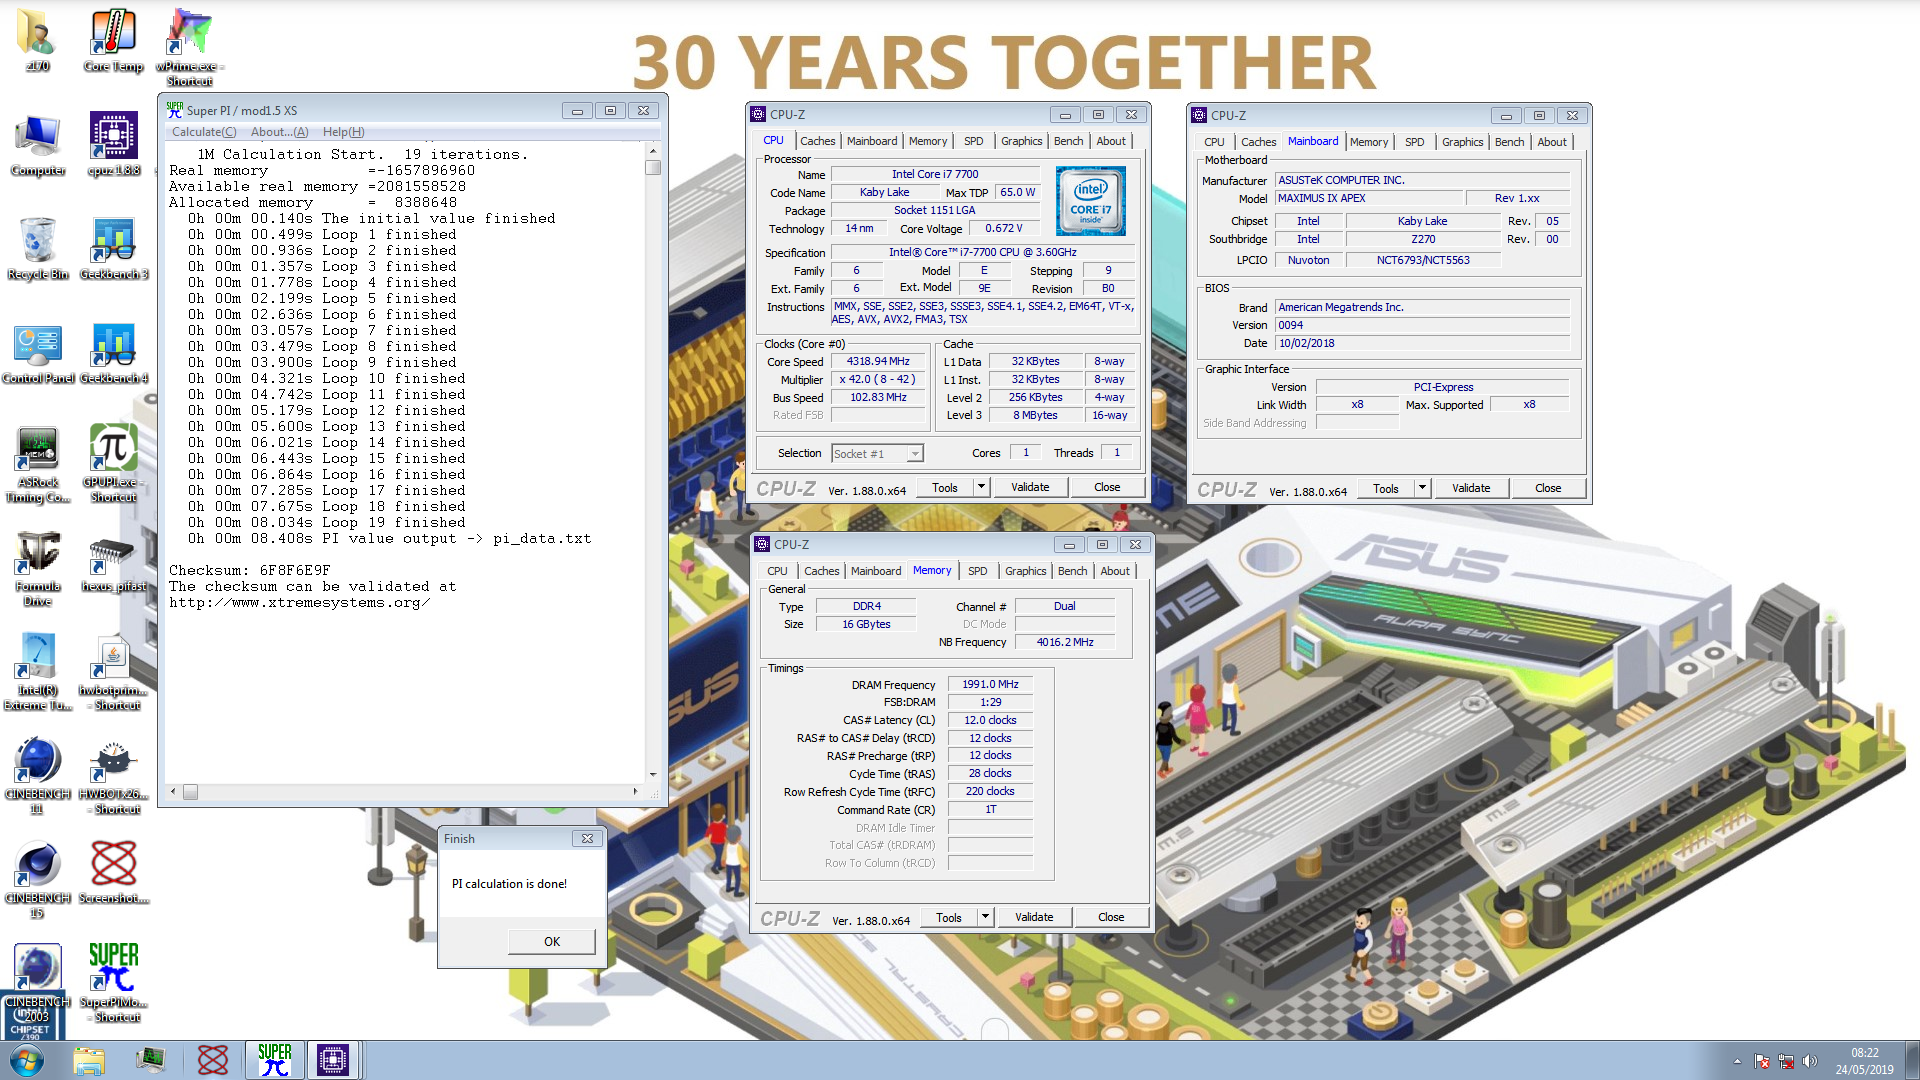Launch the GPUPI.exe shortcut icon
The width and height of the screenshot is (1920, 1080).
113,464
